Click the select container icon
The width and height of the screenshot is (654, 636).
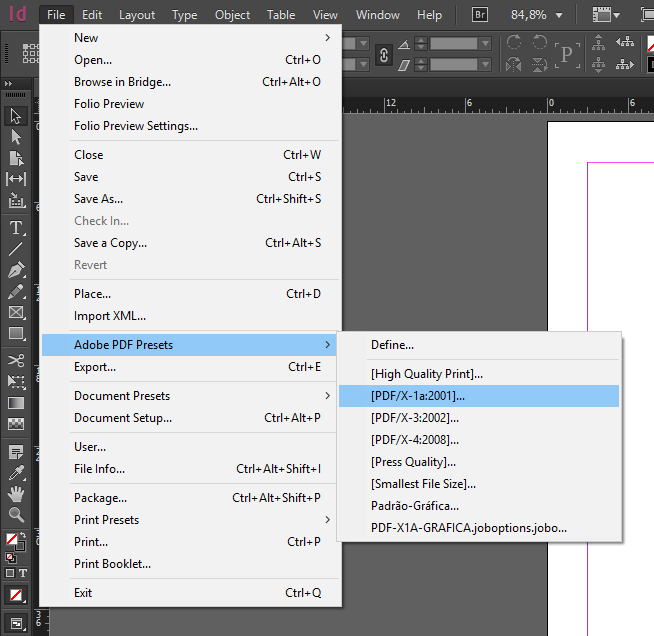pos(599,42)
